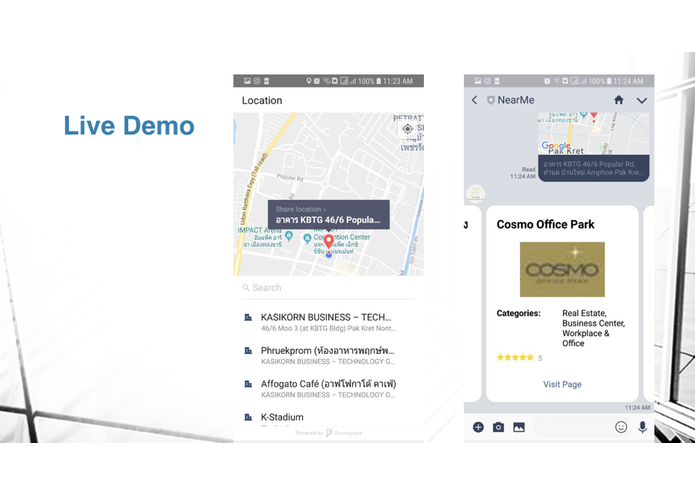The height and width of the screenshot is (494, 695).
Task: Tap the Location screen title
Action: pos(262,101)
